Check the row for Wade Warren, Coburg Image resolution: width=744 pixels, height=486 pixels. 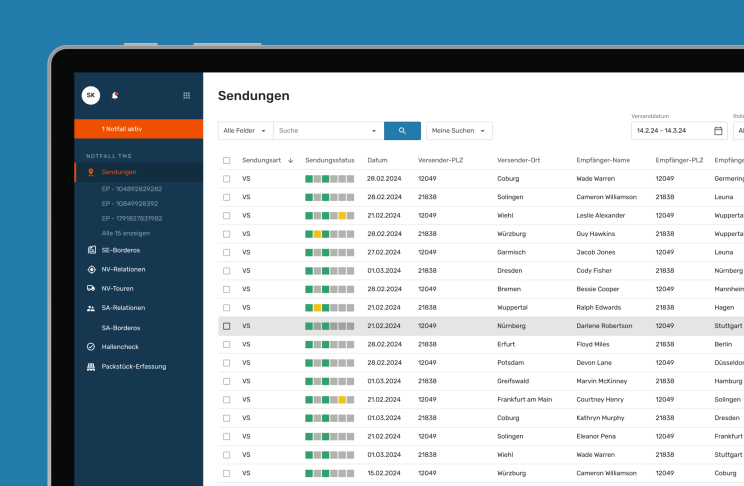pos(227,179)
